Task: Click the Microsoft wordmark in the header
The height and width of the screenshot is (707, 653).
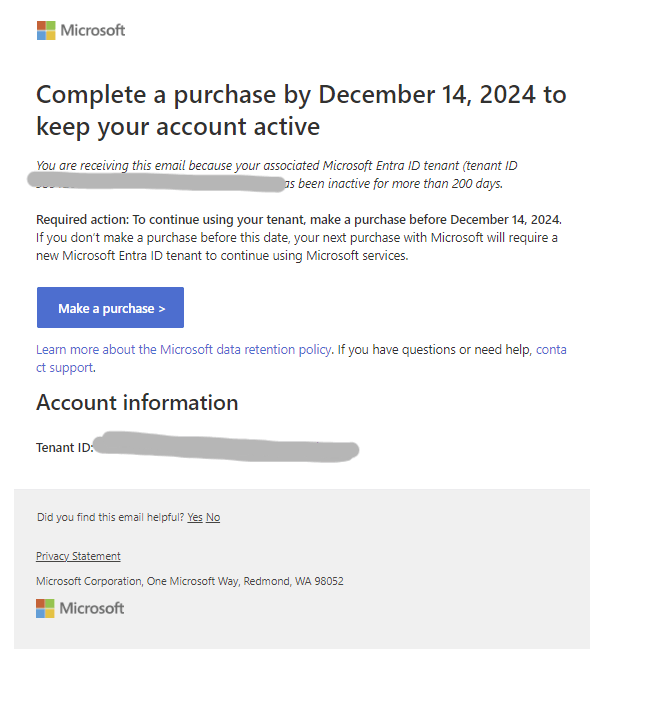Action: click(x=93, y=30)
